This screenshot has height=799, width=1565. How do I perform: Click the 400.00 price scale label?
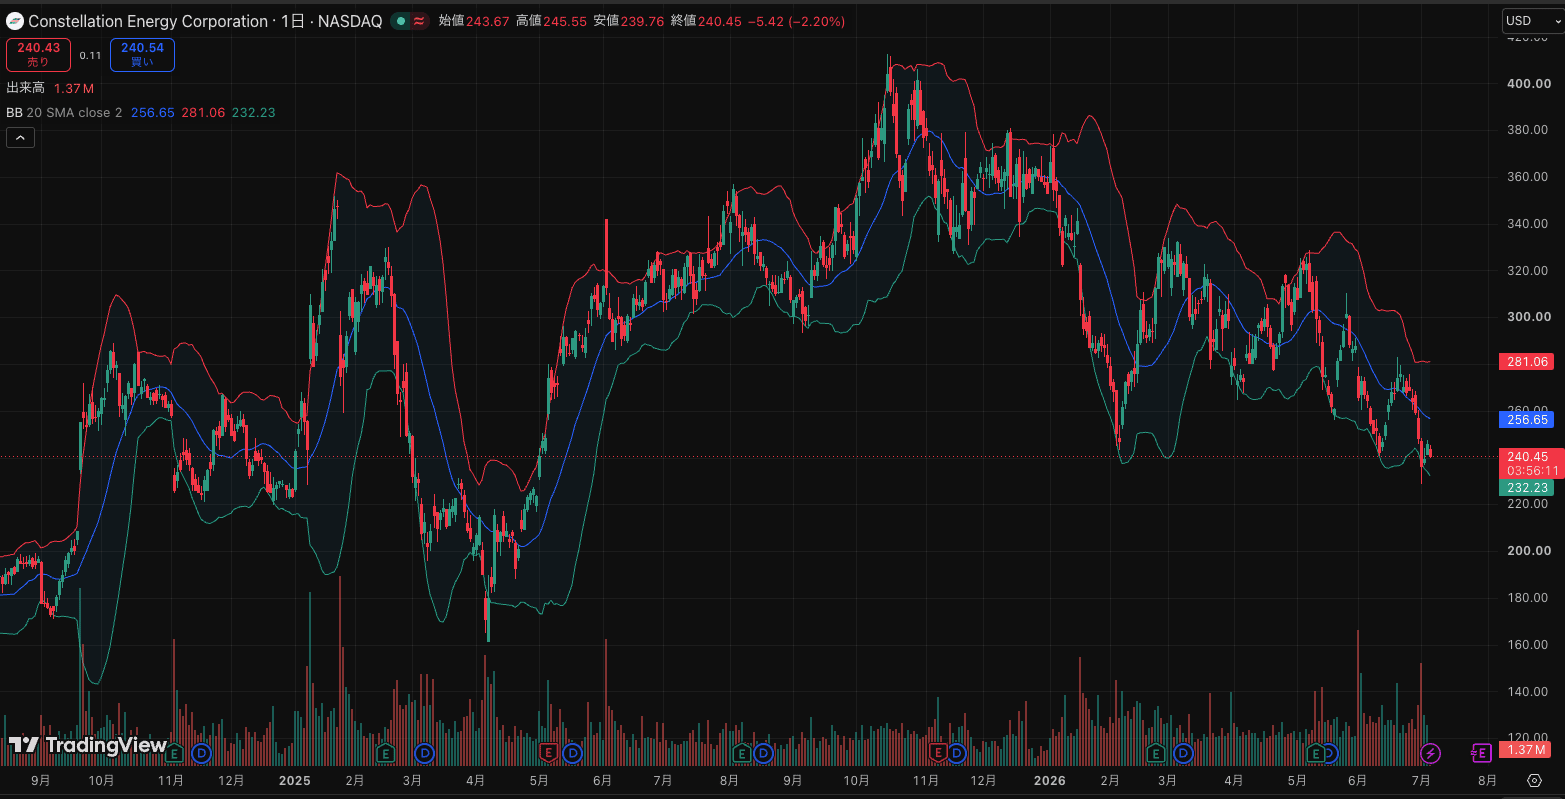coord(1529,83)
